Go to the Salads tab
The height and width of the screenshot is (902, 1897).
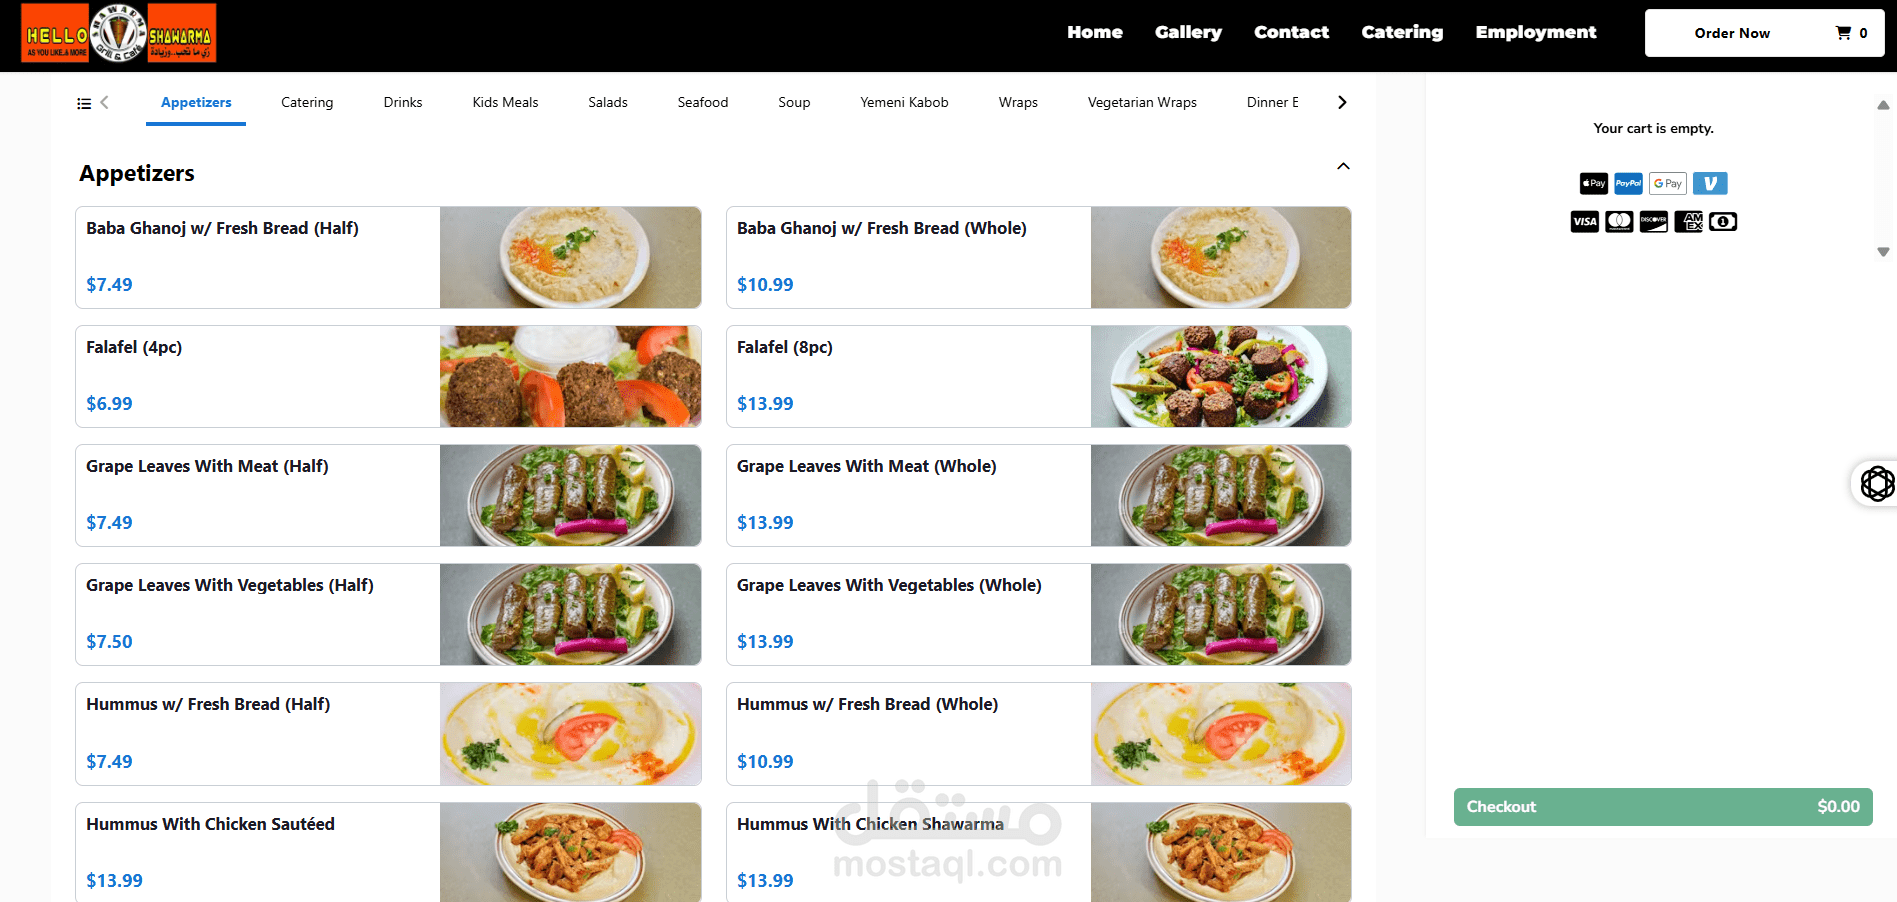[x=608, y=102]
